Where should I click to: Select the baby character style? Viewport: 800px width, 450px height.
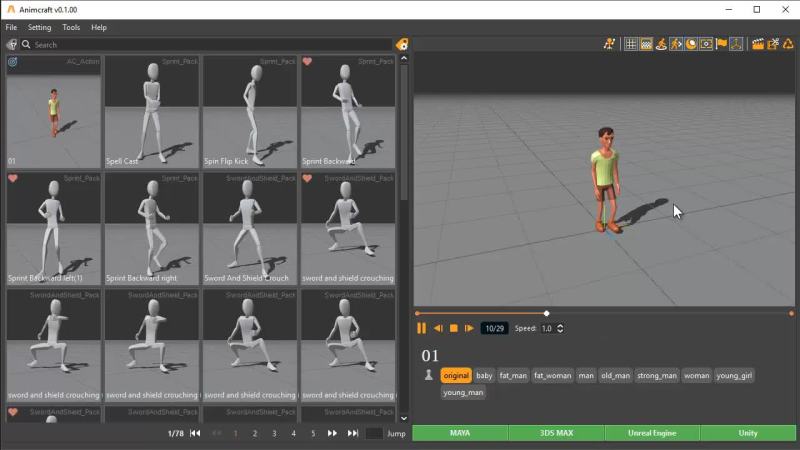[484, 376]
